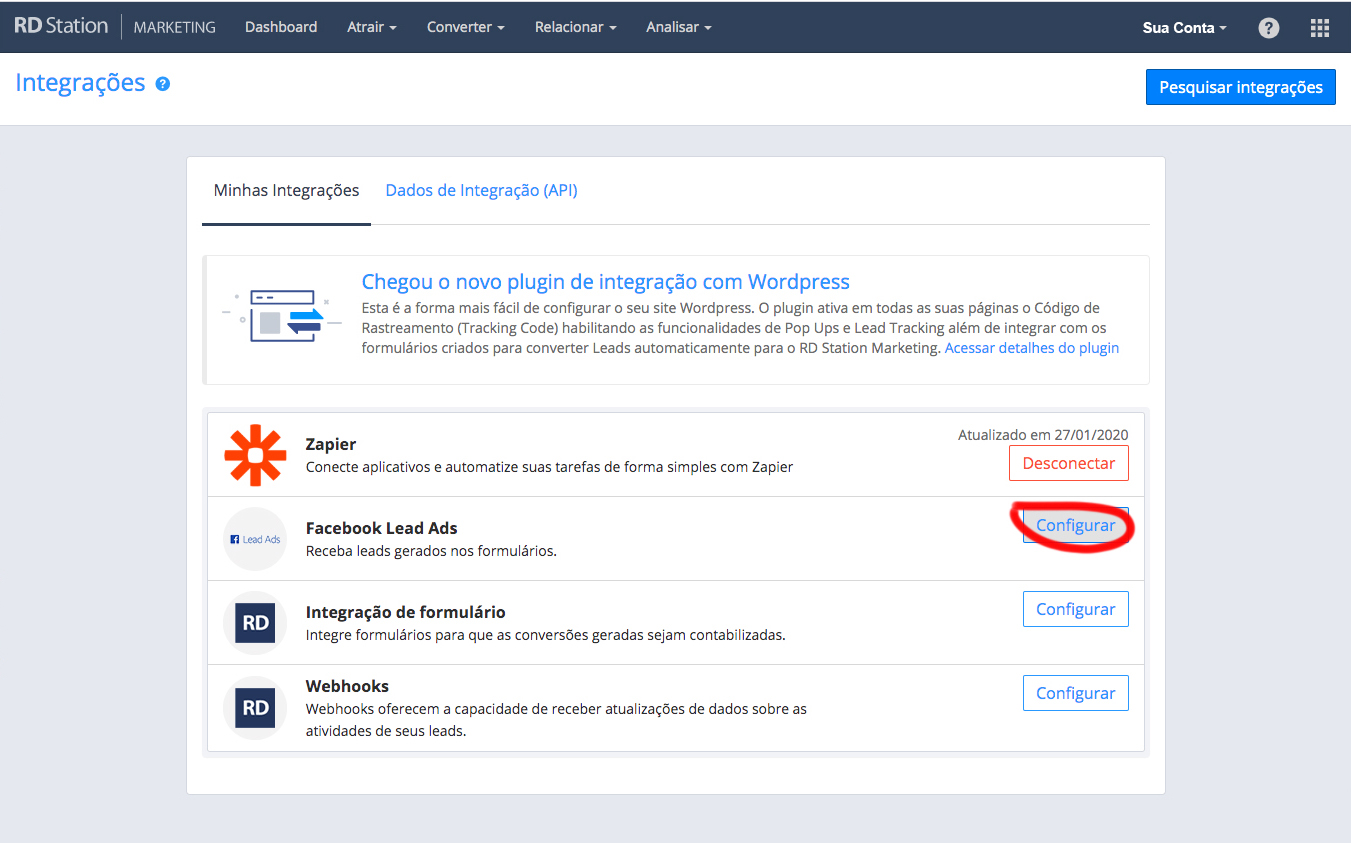
Task: Open the apps grid icon
Action: (x=1320, y=28)
